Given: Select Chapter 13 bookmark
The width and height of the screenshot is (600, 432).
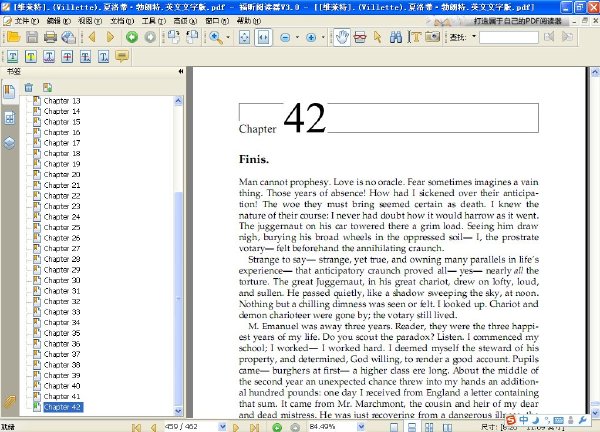Looking at the screenshot, I should tap(62, 101).
